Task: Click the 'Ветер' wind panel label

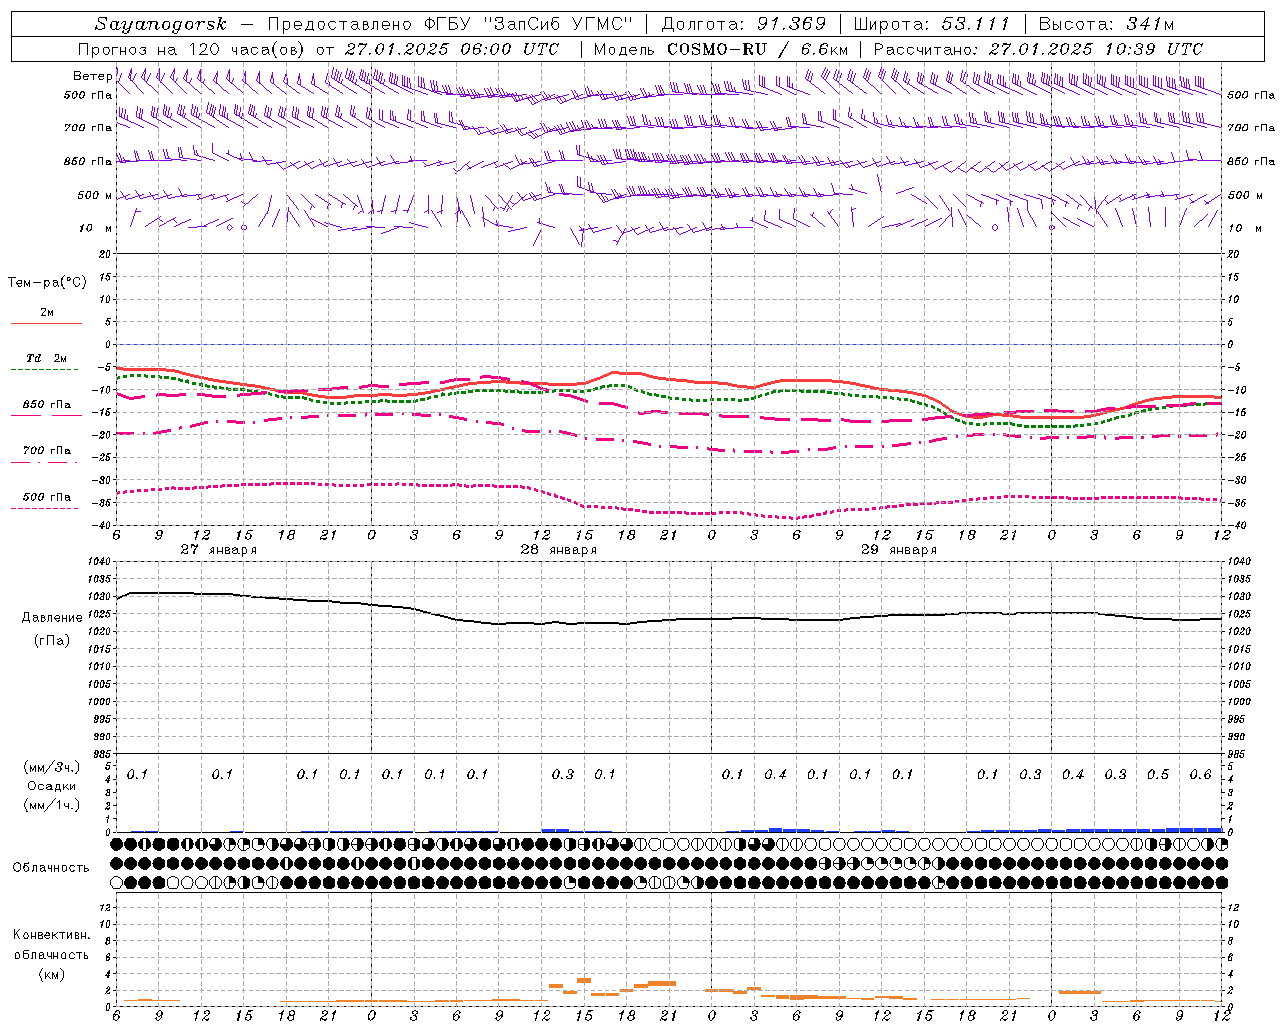Action: coord(92,76)
